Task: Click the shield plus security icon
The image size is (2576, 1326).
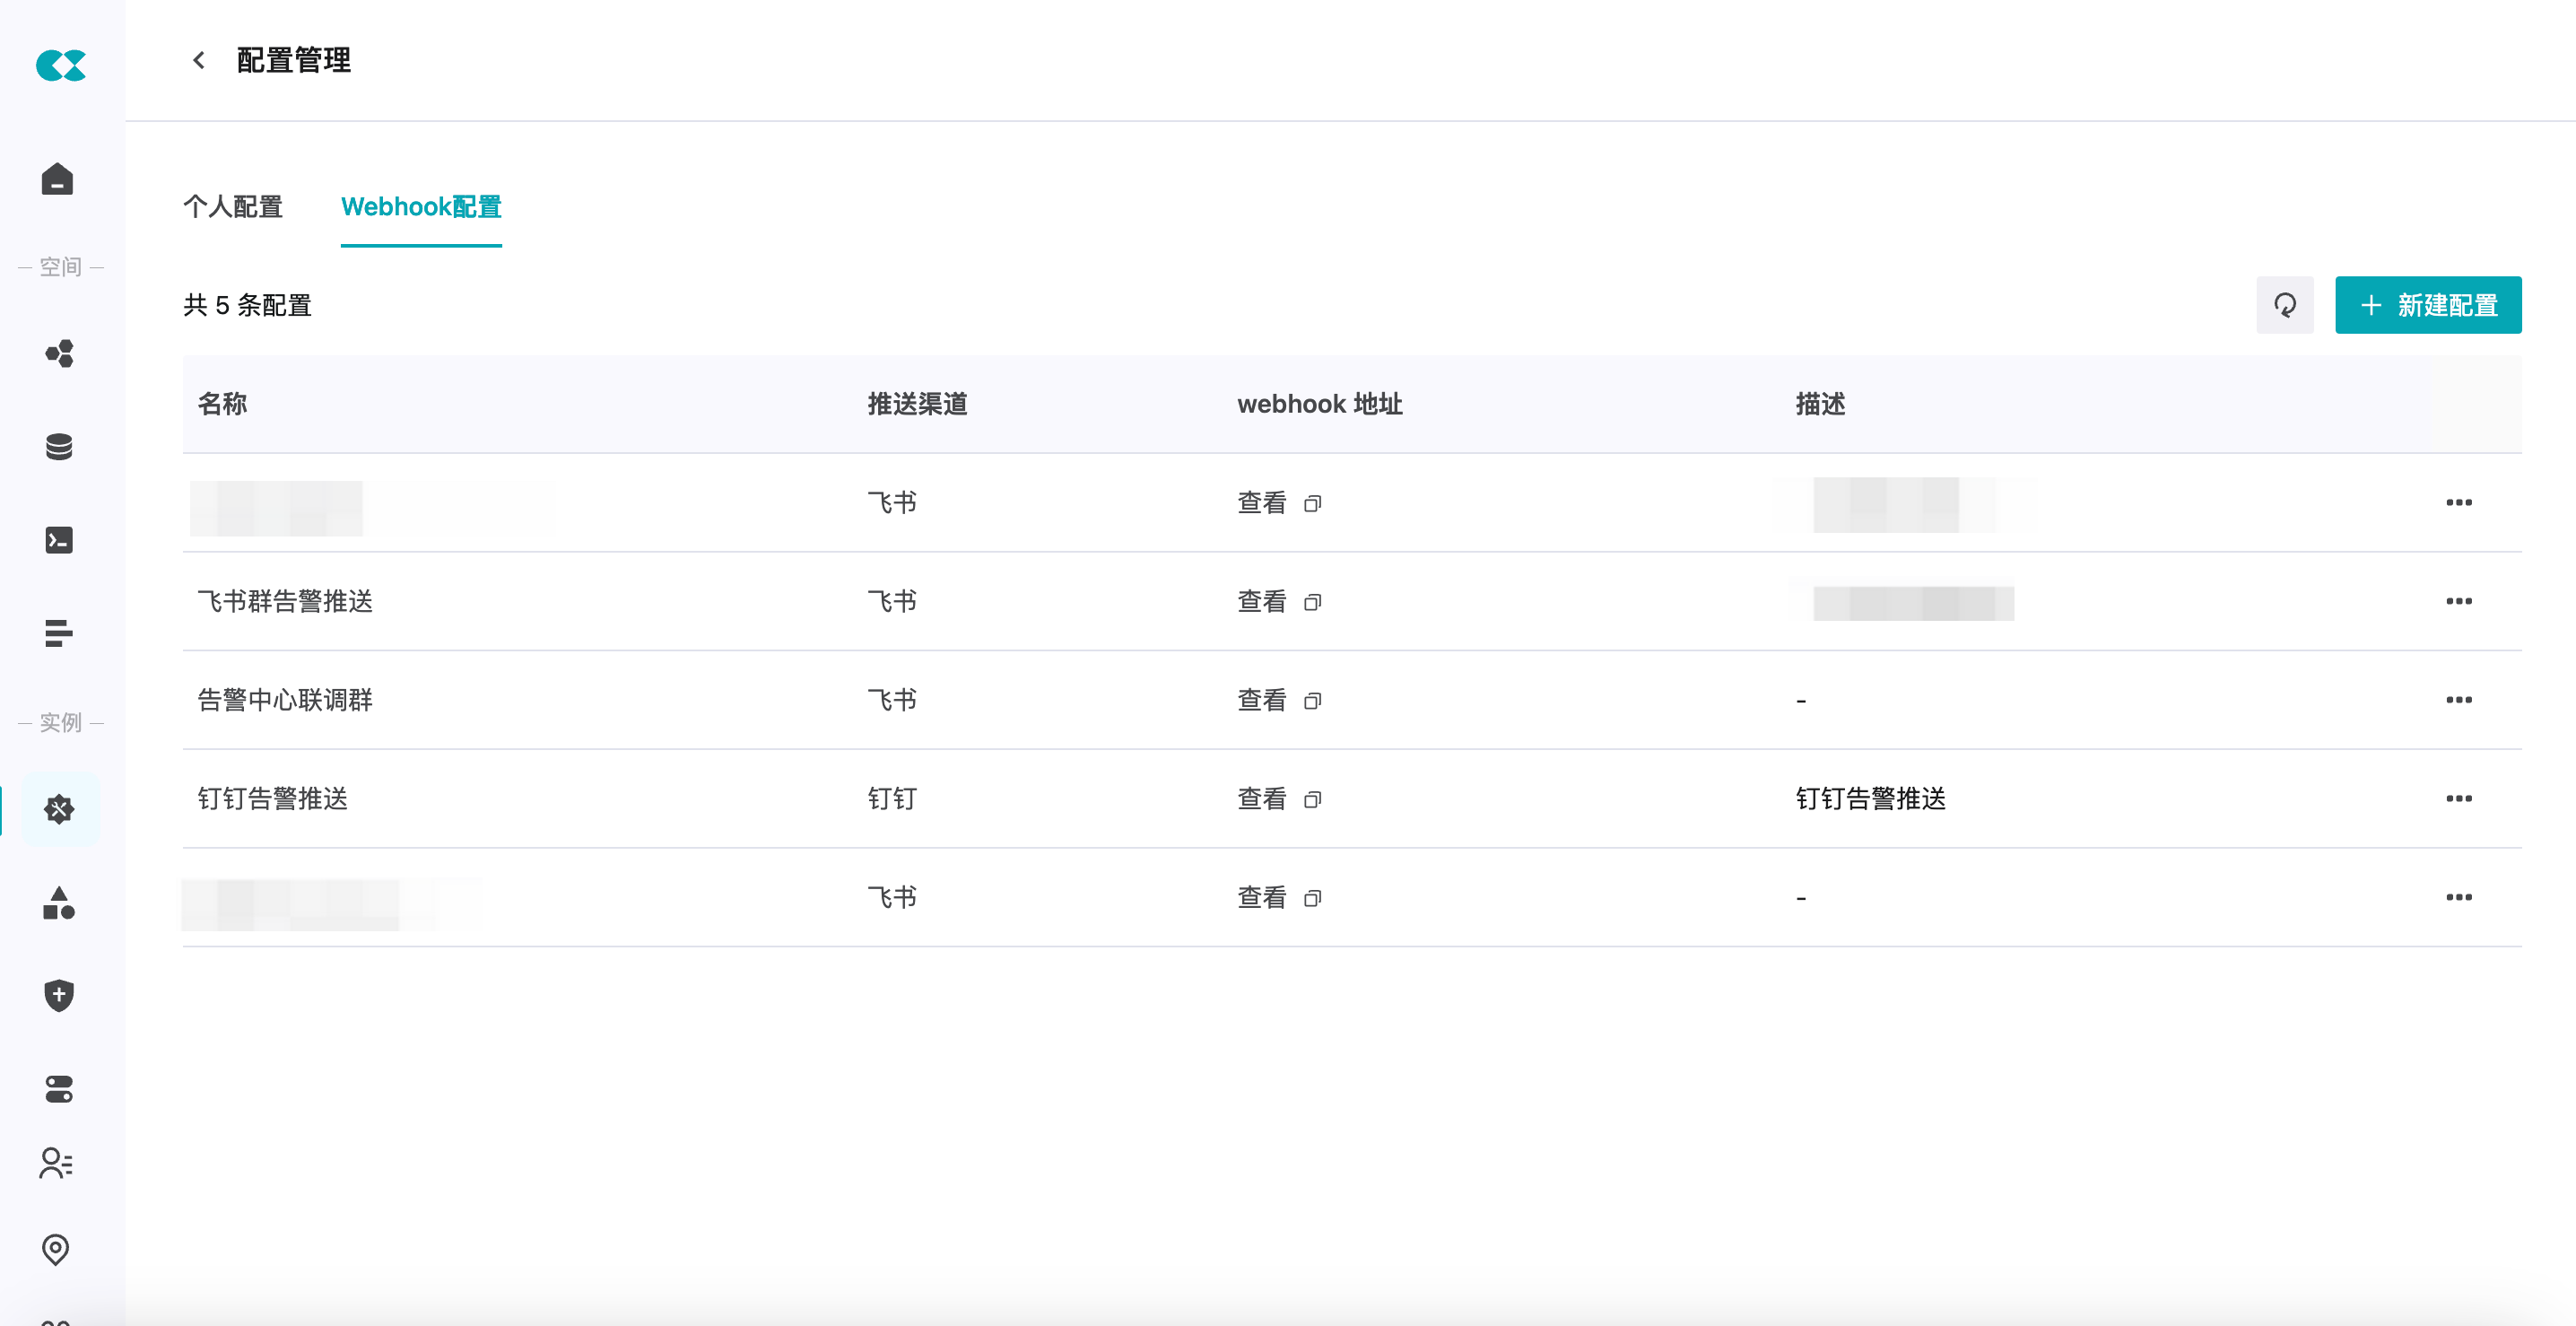Action: pyautogui.click(x=59, y=995)
